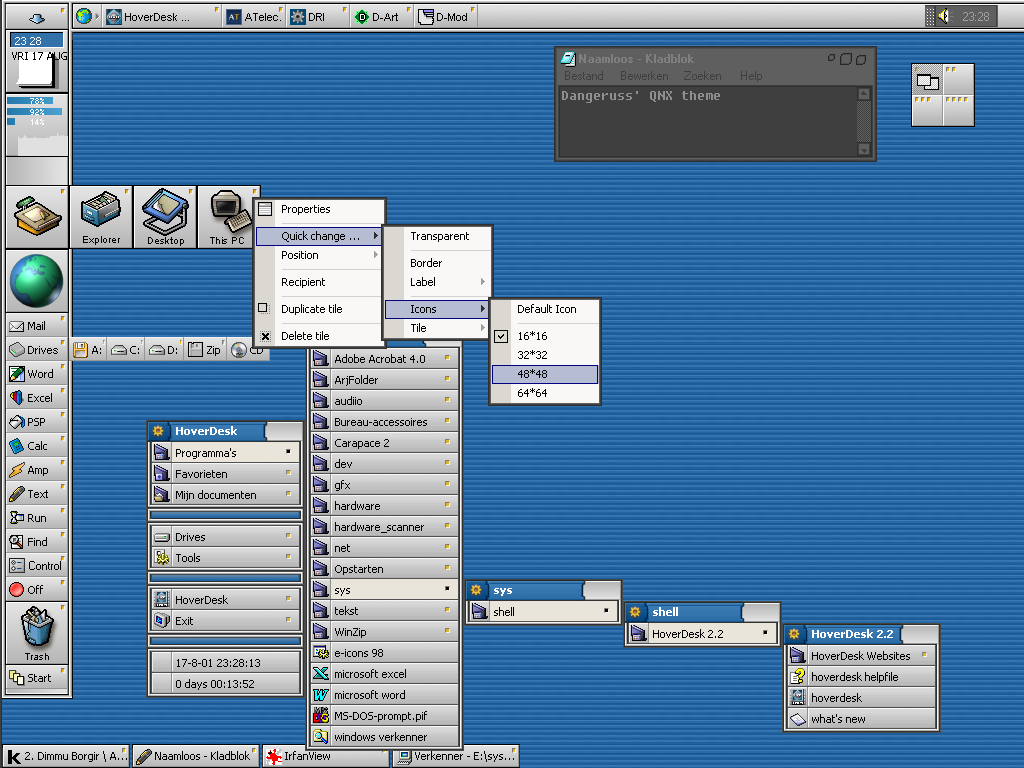Click the globe icon in sidebar
This screenshot has width=1024, height=768.
pyautogui.click(x=37, y=282)
